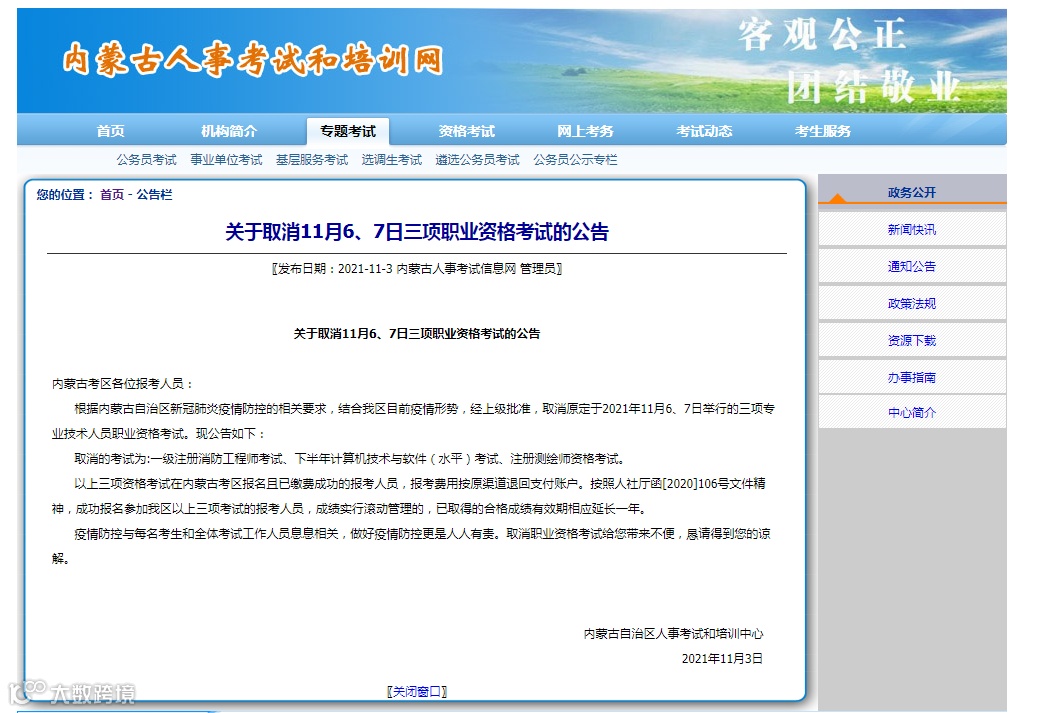Click the signature 内蒙古自治区人事考试和培训中心
Image resolution: width=1041 pixels, height=713 pixels.
[x=673, y=634]
